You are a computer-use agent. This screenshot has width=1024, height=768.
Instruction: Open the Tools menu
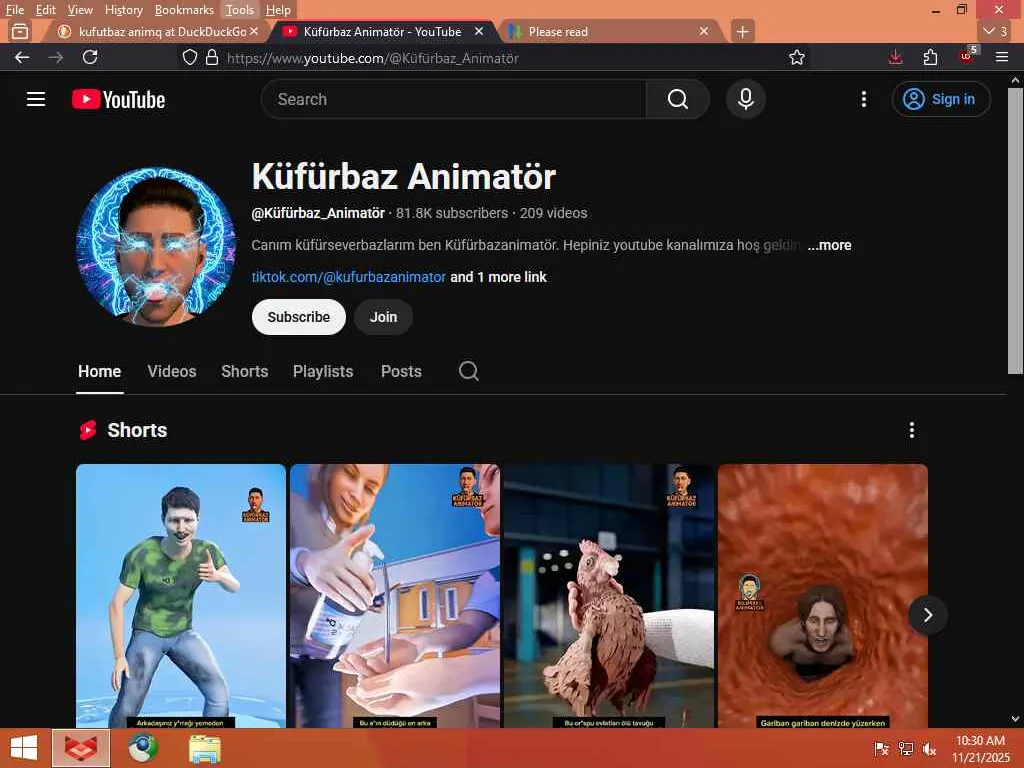point(240,10)
